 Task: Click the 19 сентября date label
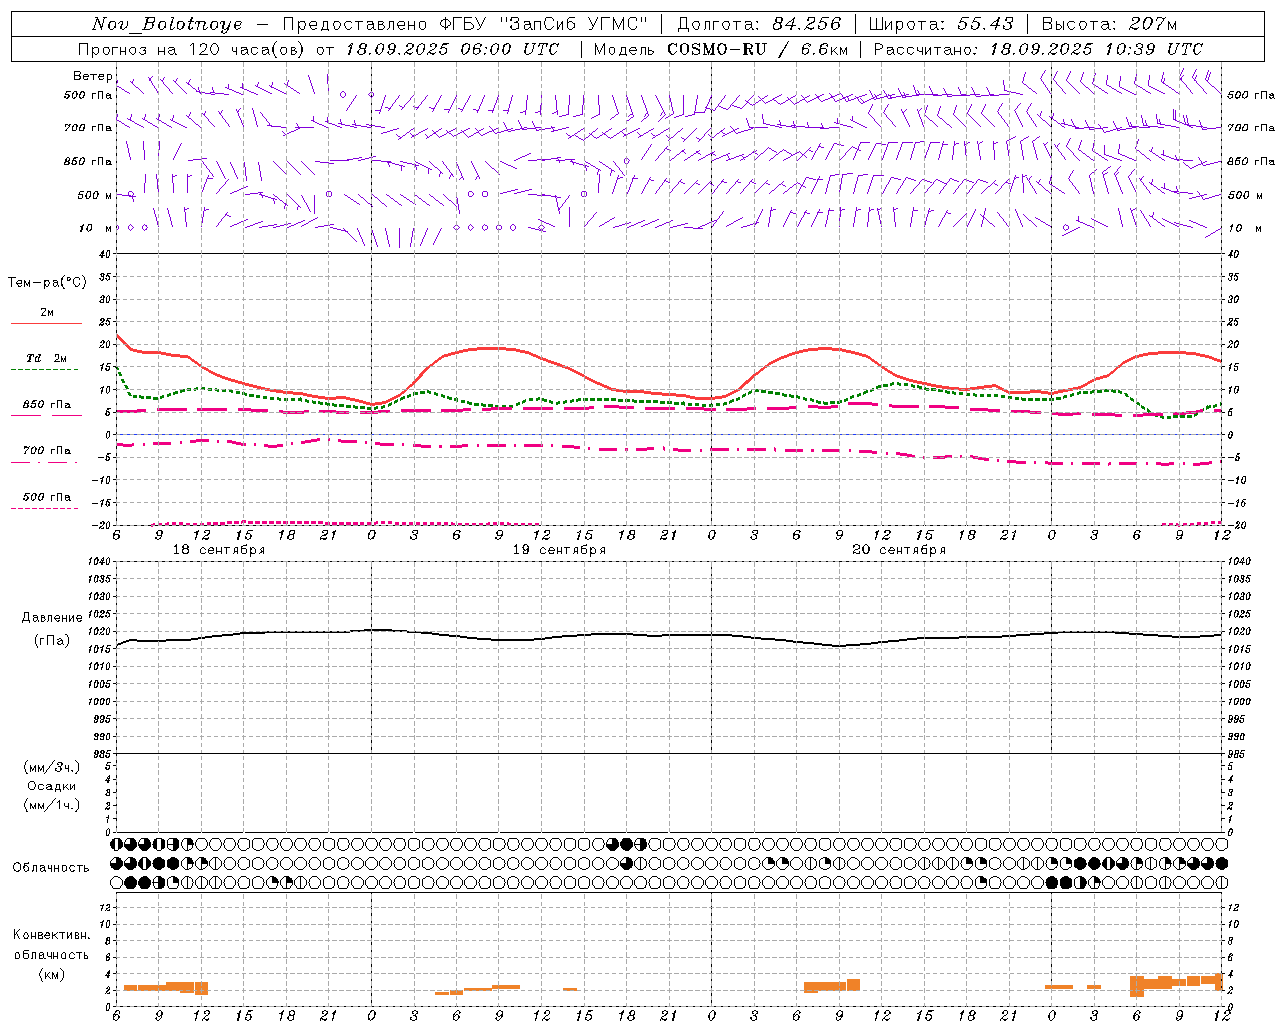(x=559, y=550)
